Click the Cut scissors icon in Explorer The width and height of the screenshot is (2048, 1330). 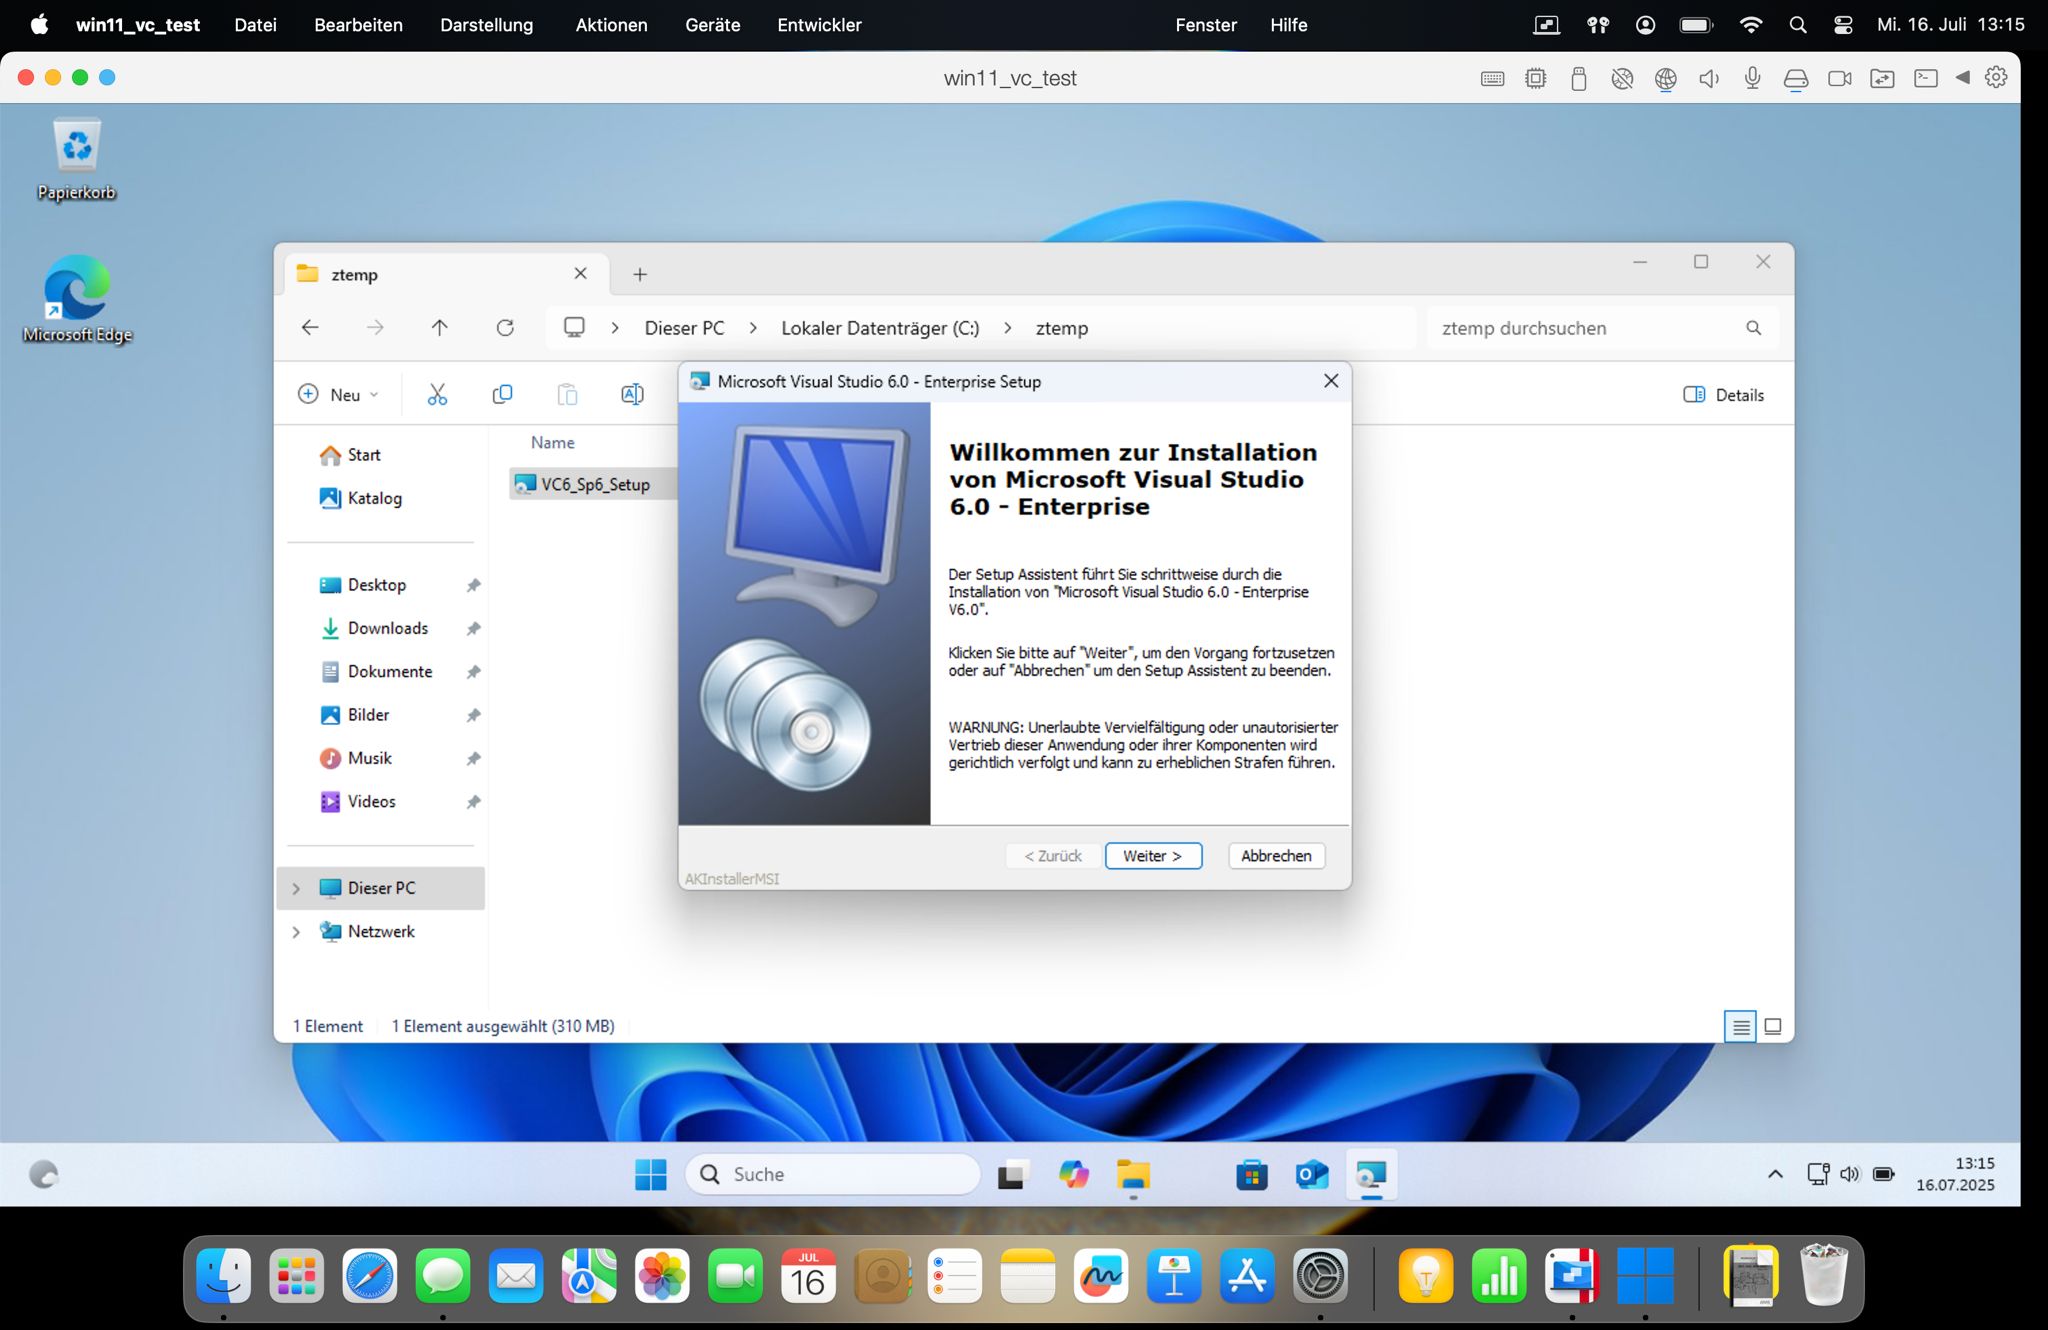point(437,394)
